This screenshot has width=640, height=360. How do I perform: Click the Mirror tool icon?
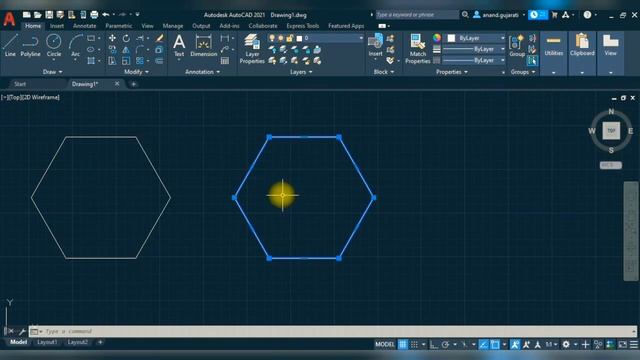click(126, 50)
